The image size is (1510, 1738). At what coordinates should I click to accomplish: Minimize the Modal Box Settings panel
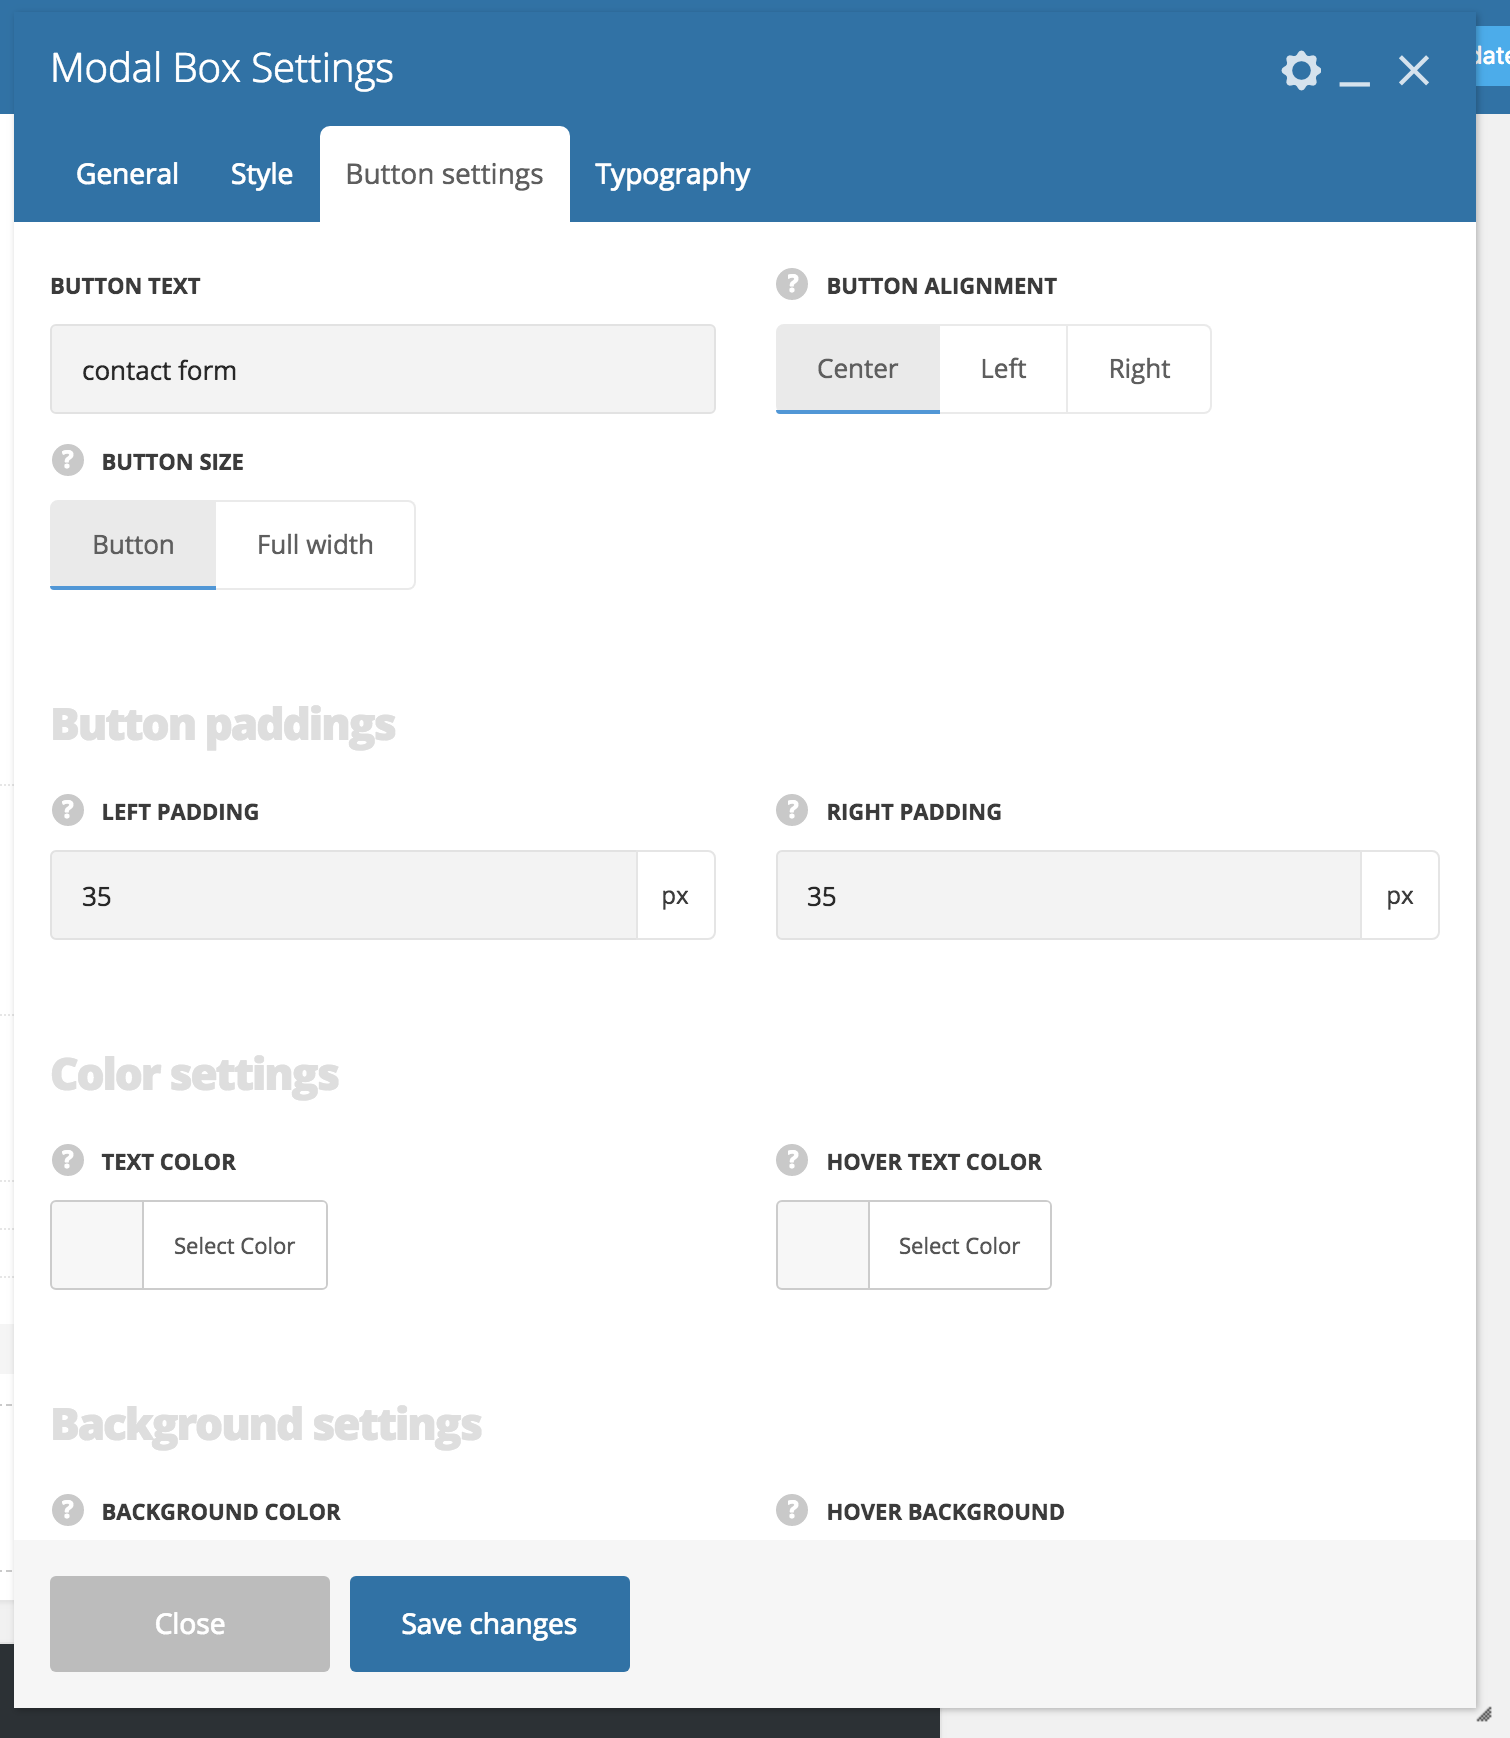click(x=1355, y=83)
